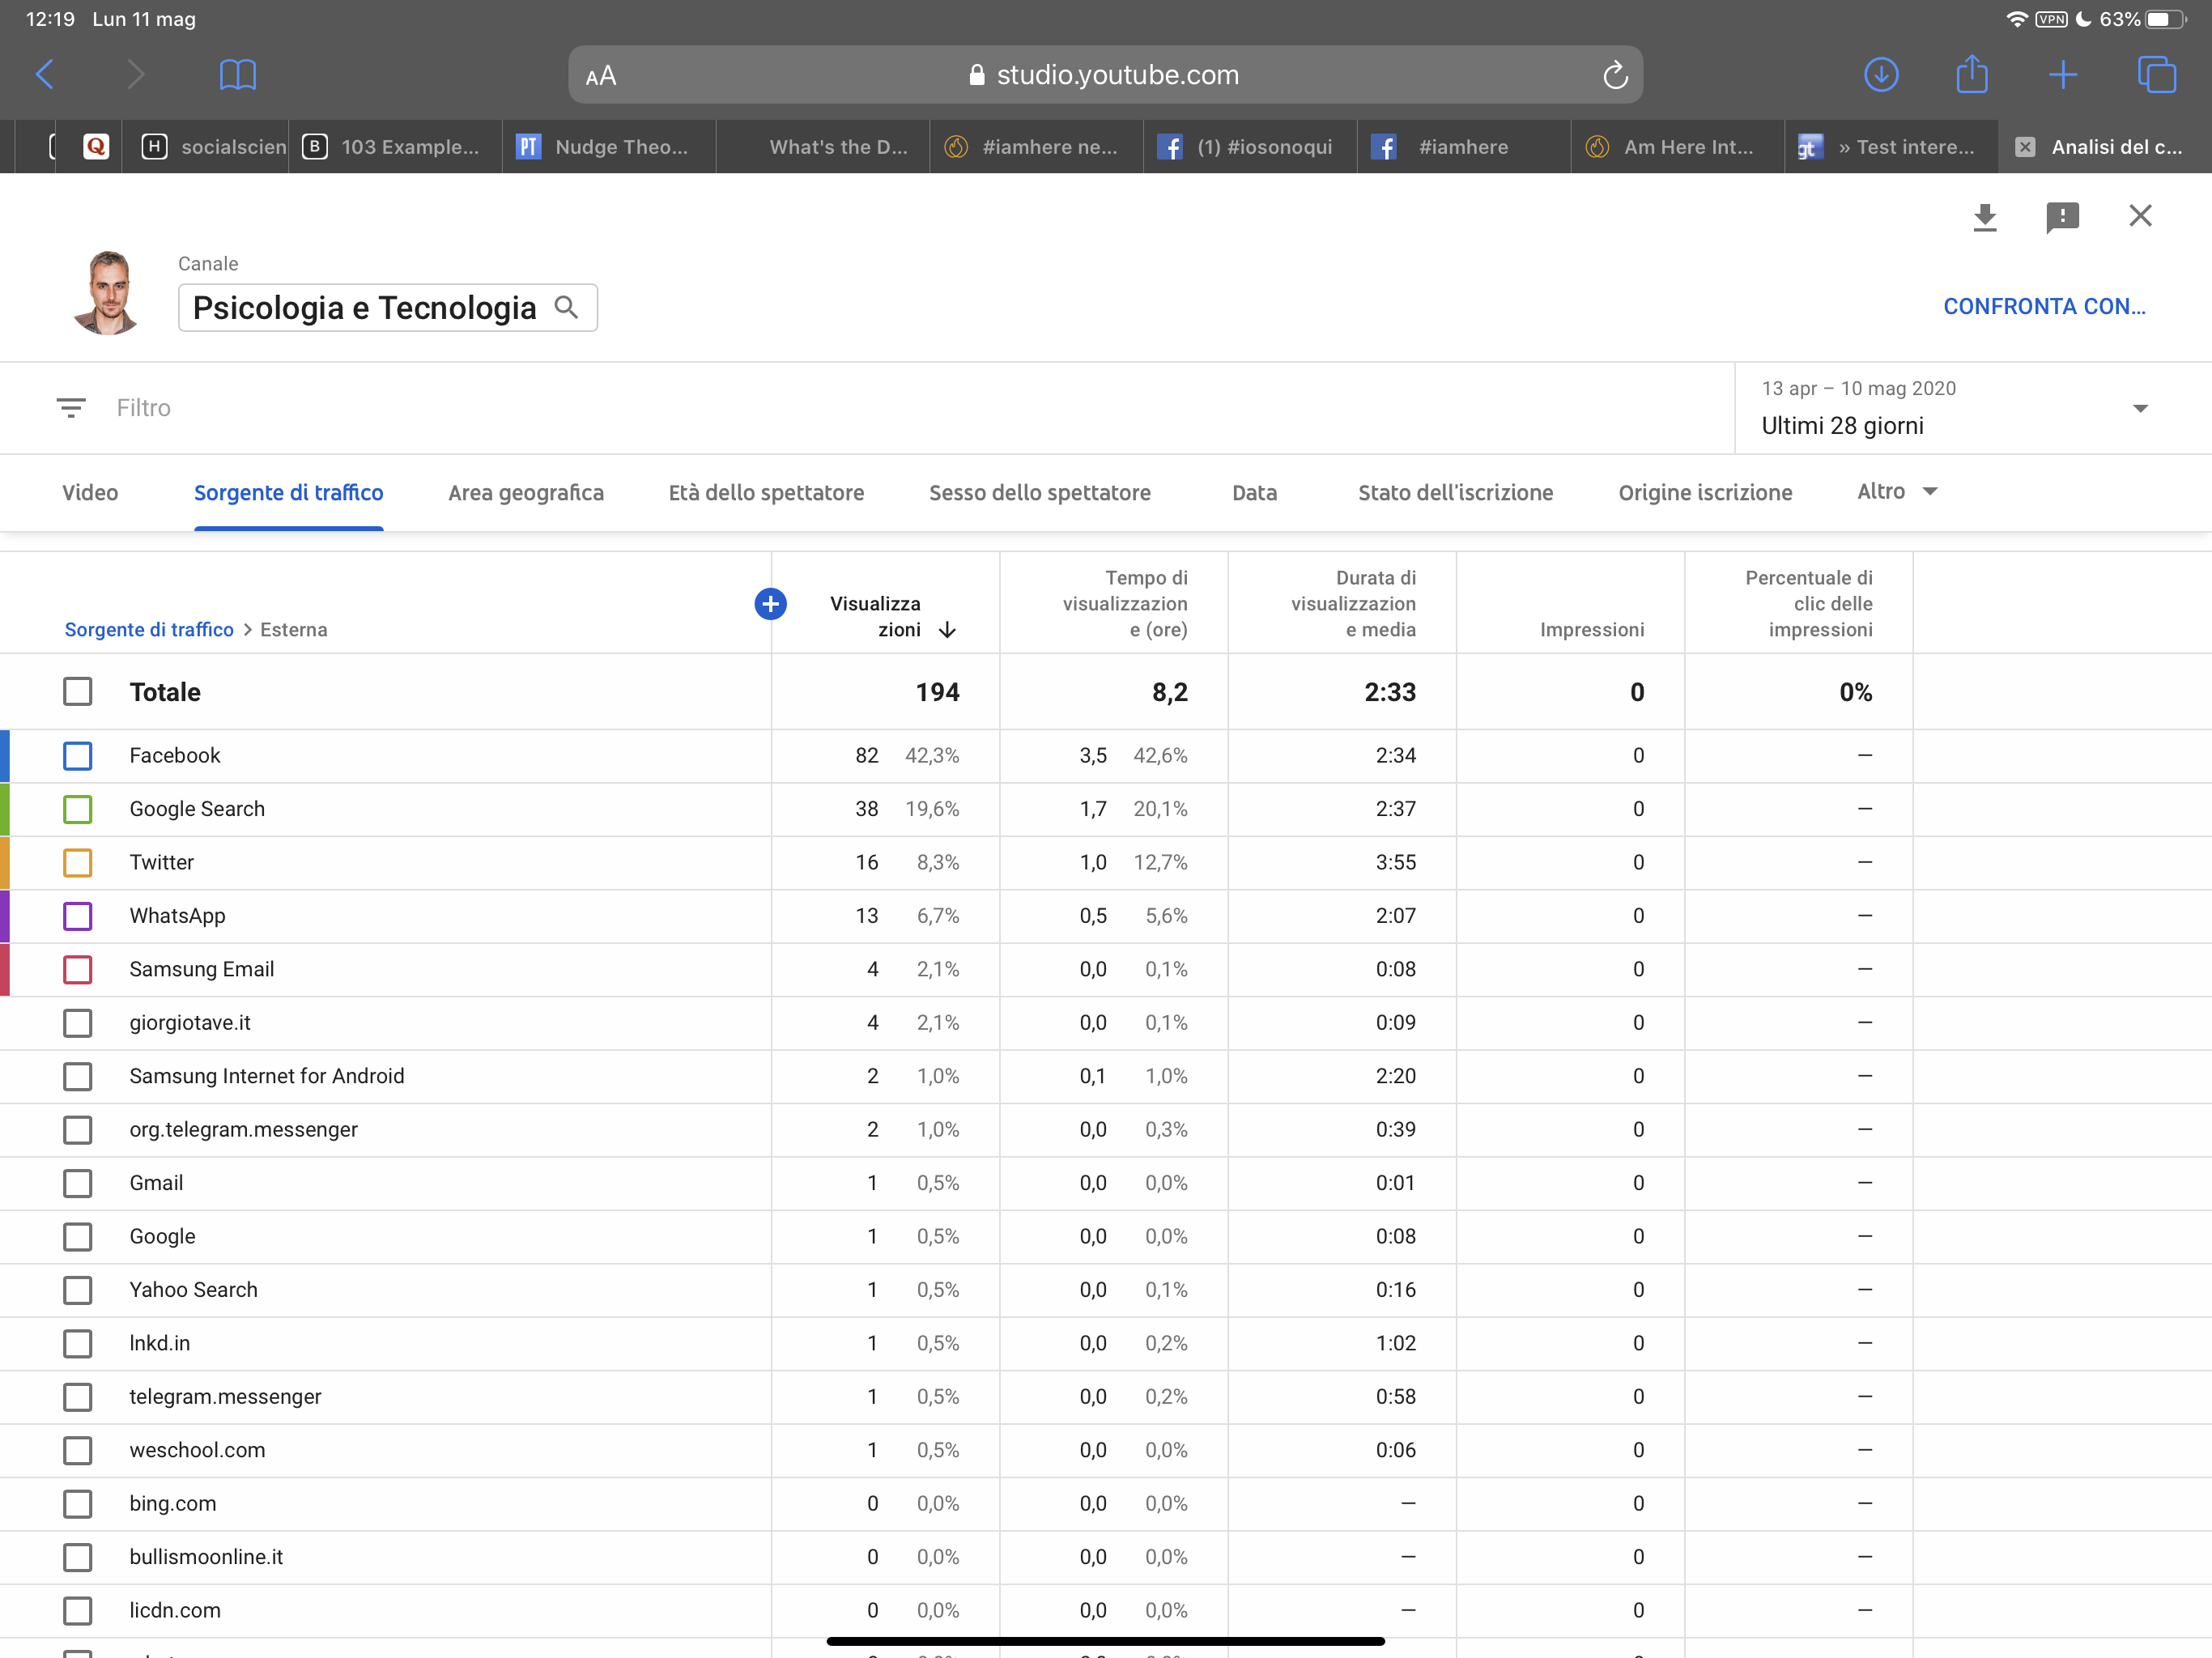Viewport: 2212px width, 1658px height.
Task: Show all open tabs overview
Action: (x=2155, y=75)
